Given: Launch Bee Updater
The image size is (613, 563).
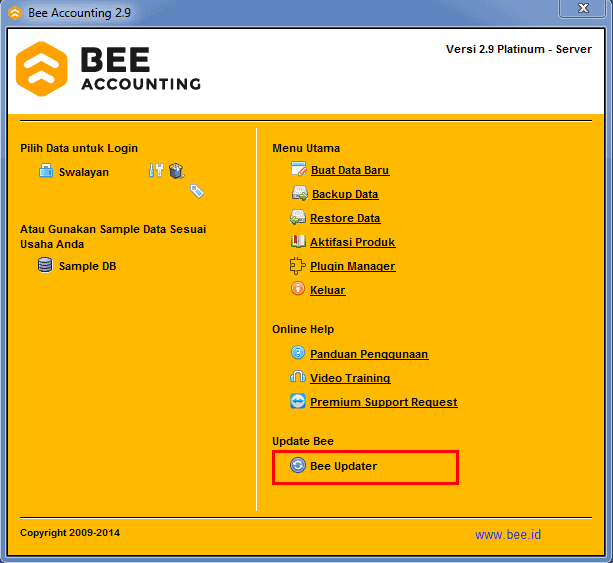Looking at the screenshot, I should point(343,466).
